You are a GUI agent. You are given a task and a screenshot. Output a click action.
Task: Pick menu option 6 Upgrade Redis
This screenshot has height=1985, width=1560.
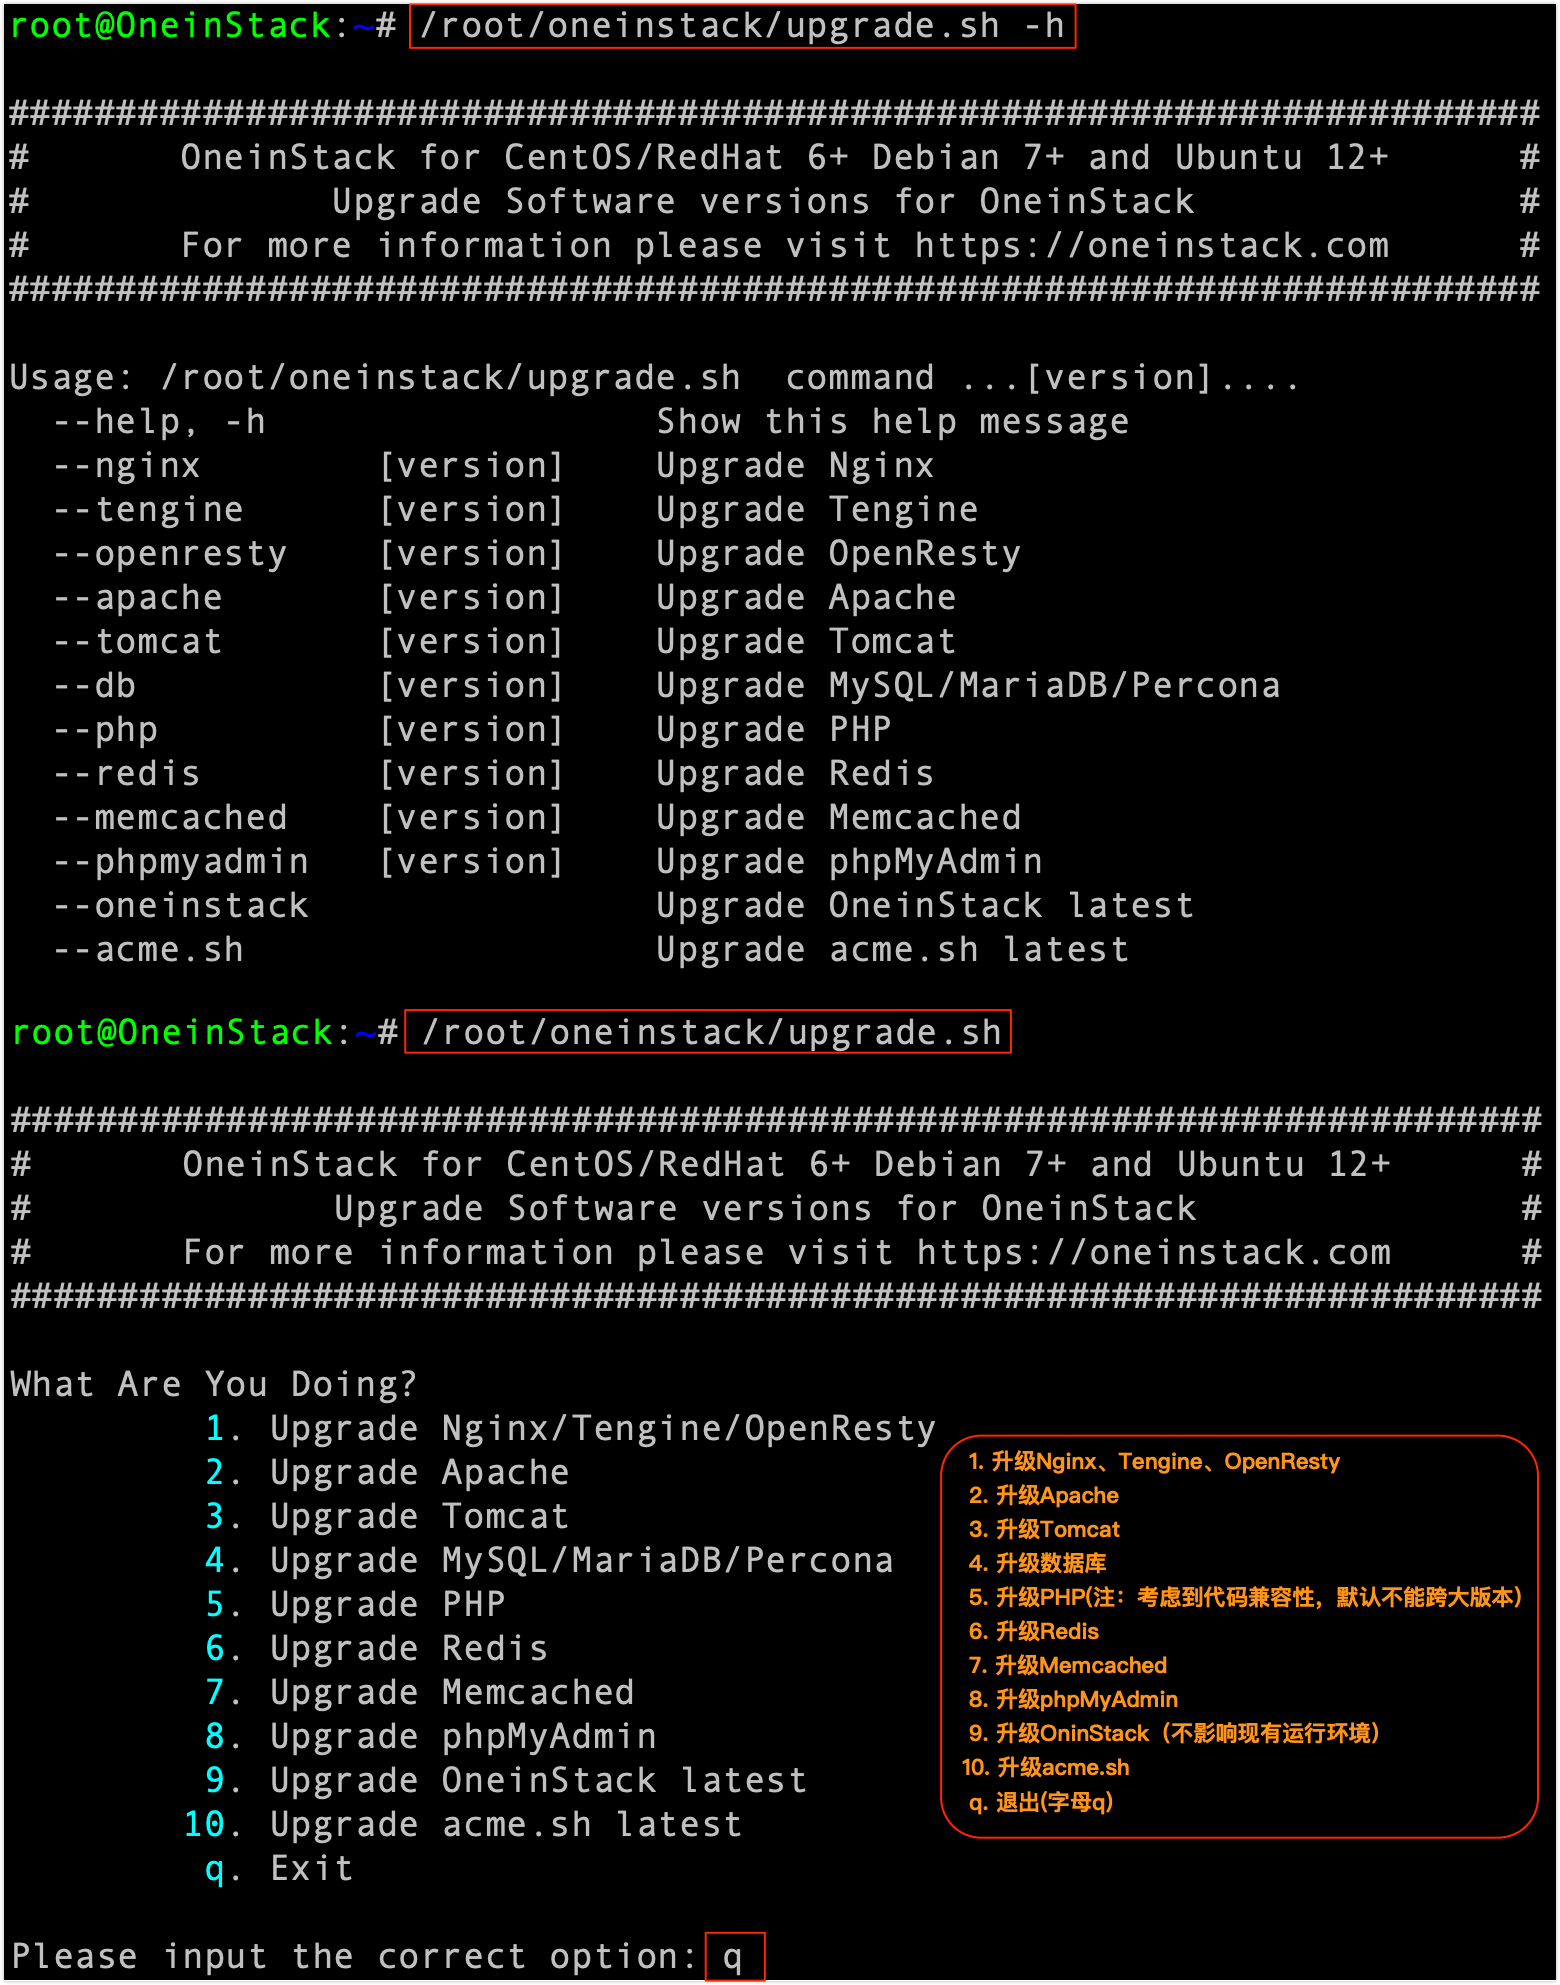point(376,1648)
